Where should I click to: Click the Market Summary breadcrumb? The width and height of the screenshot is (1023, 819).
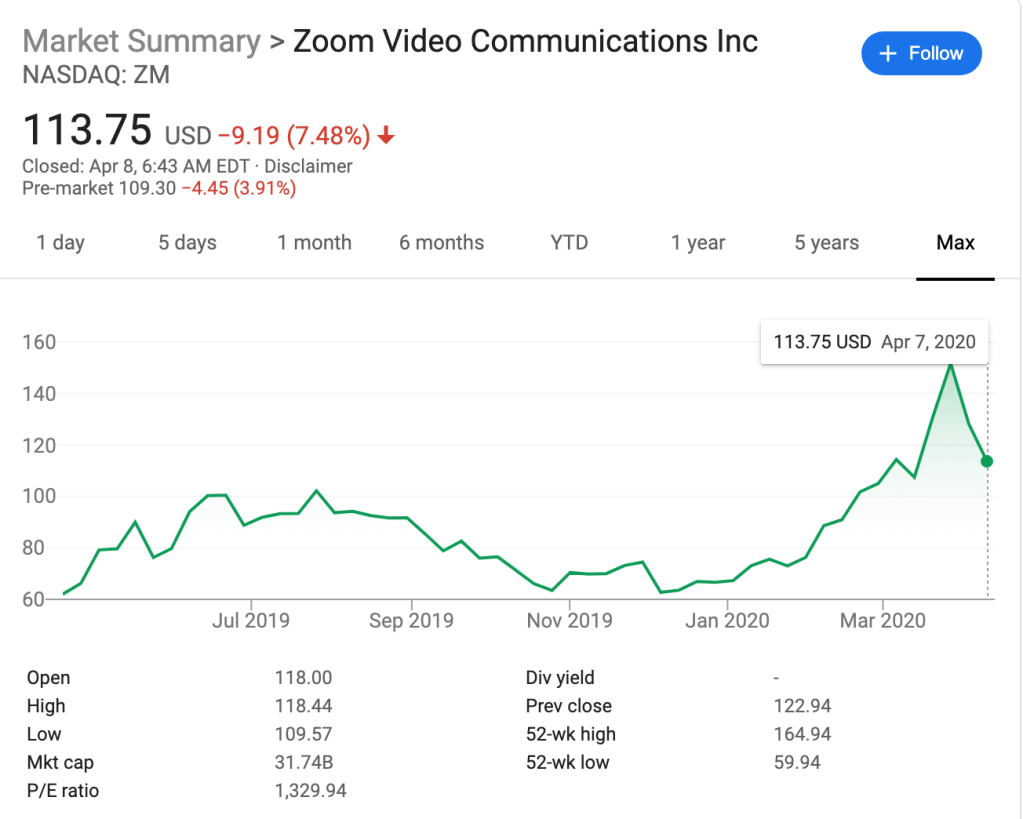coord(141,41)
